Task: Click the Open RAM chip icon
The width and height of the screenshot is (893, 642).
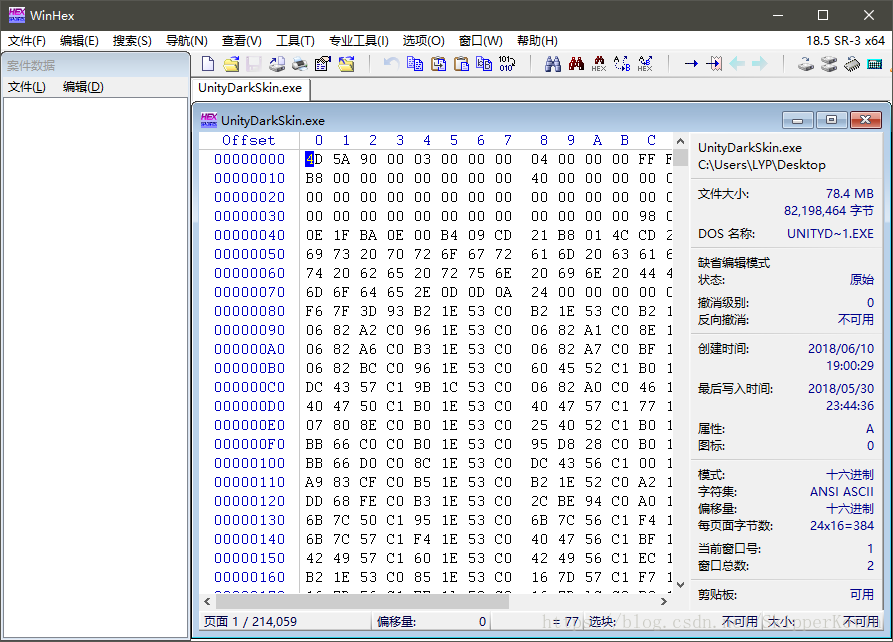Action: [x=851, y=64]
